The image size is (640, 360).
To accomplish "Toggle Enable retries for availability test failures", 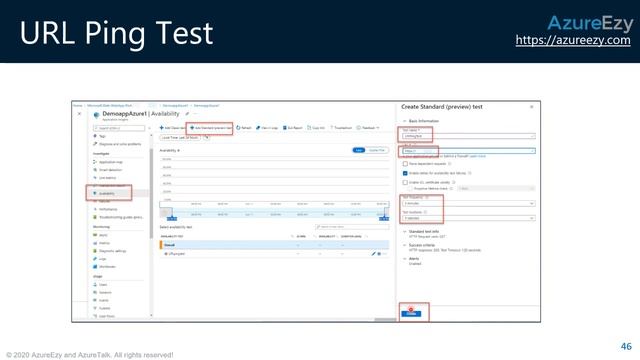I will (405, 173).
